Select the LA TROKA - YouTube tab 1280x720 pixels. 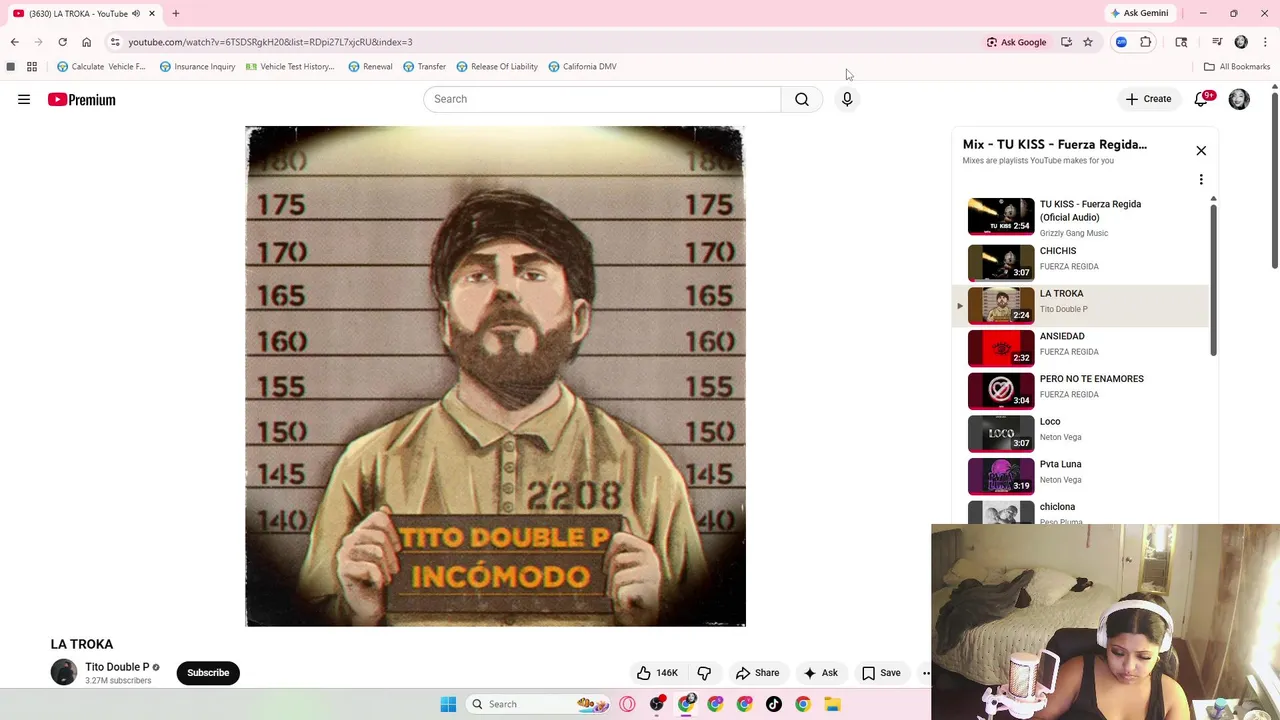click(84, 14)
